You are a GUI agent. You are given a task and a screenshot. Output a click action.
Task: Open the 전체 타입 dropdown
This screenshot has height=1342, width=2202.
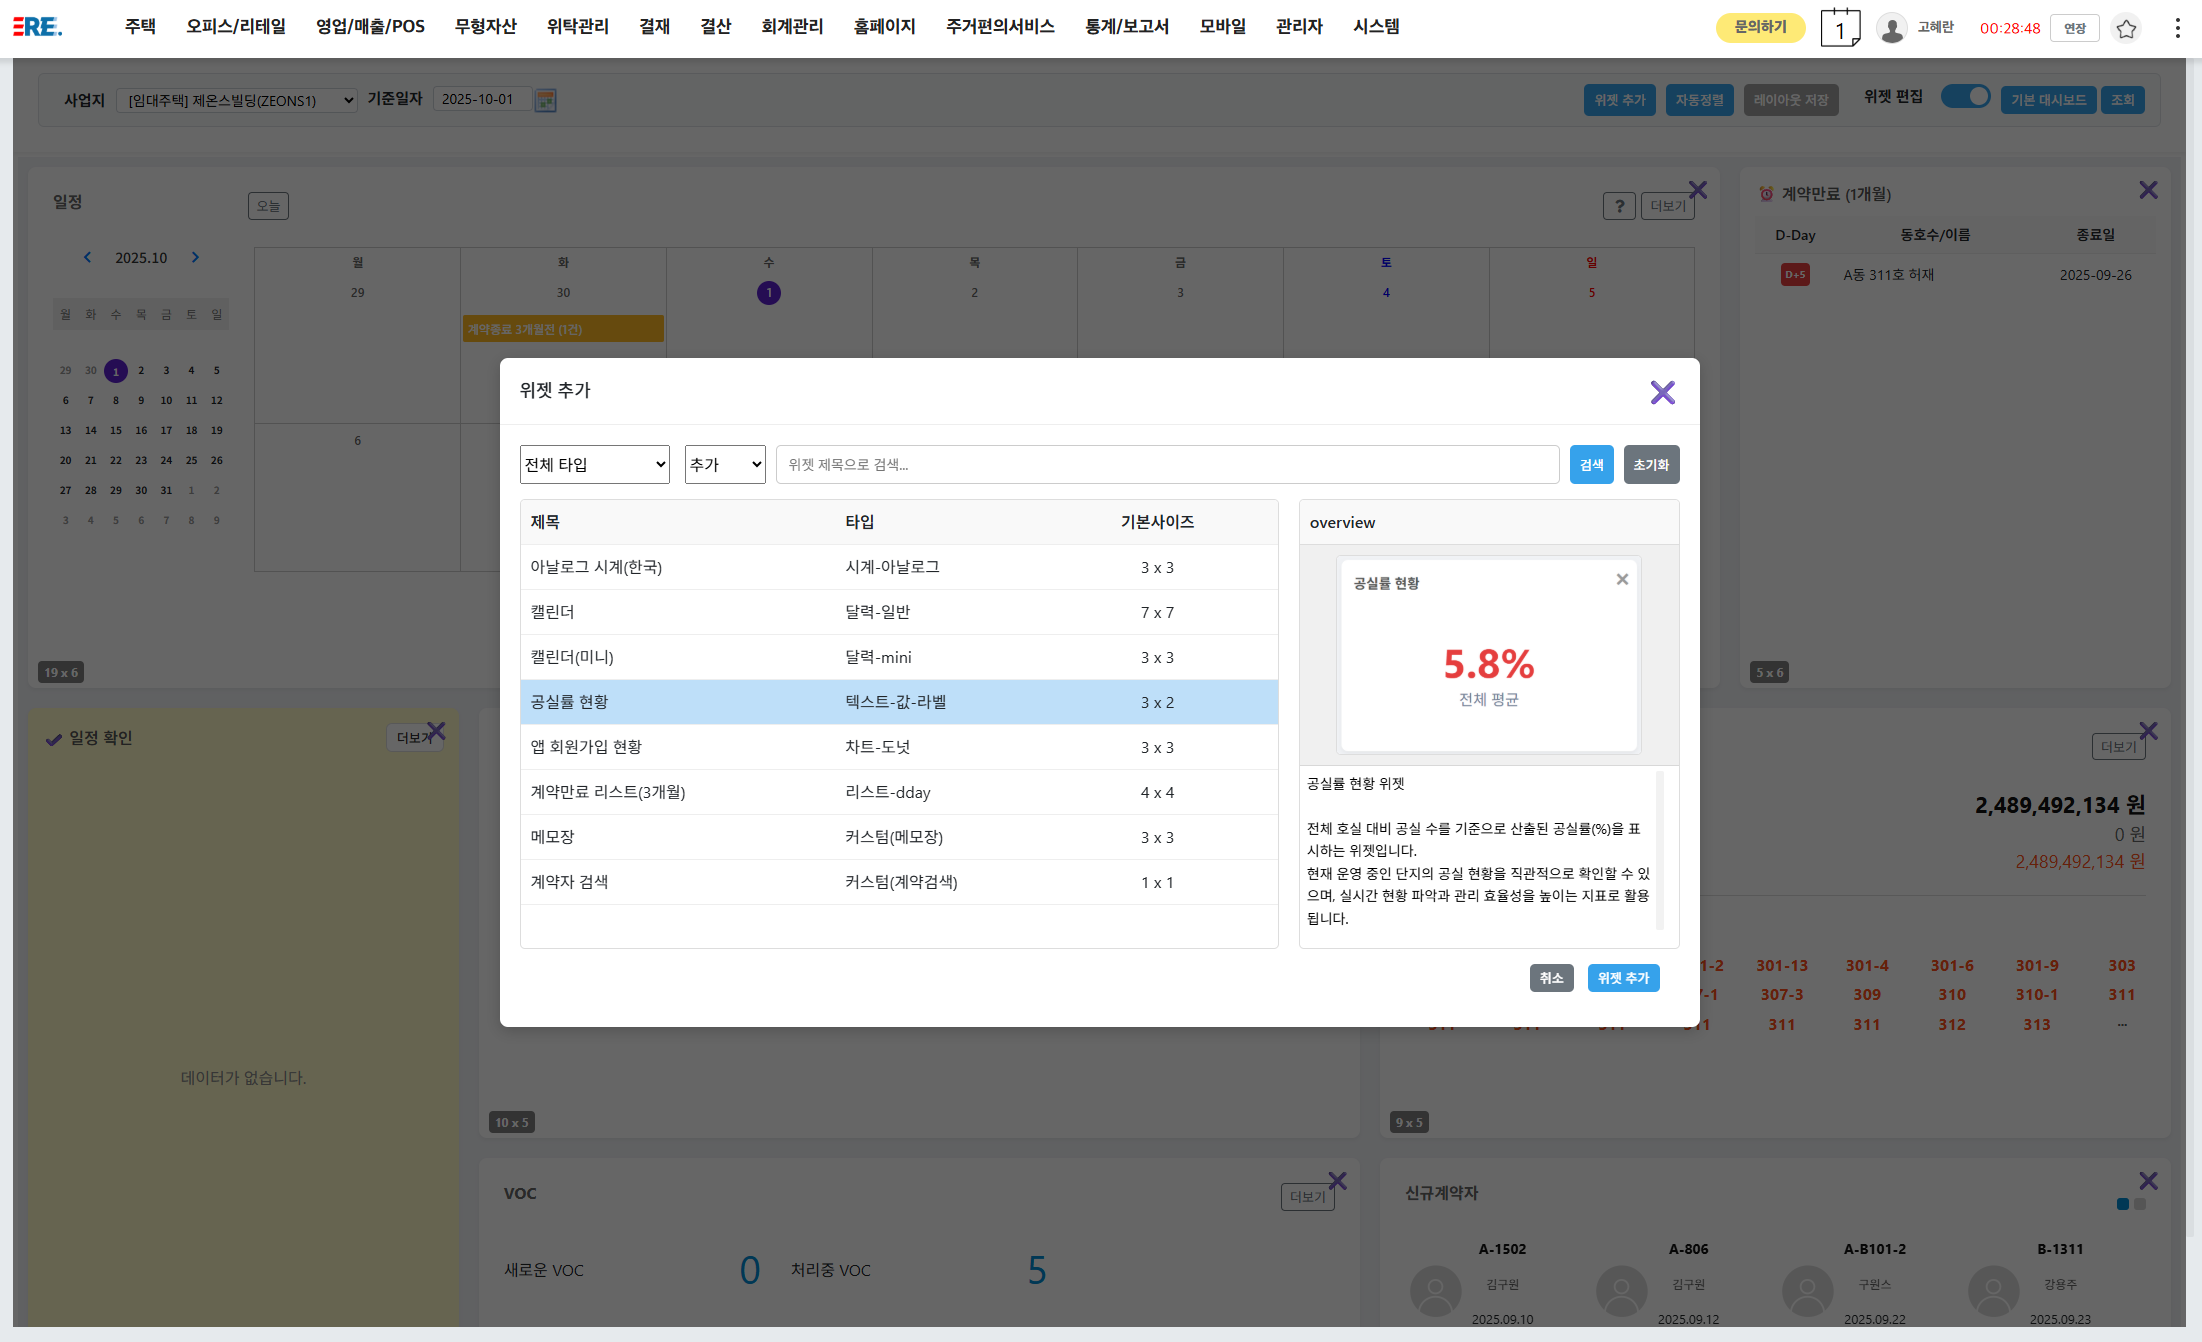(594, 464)
